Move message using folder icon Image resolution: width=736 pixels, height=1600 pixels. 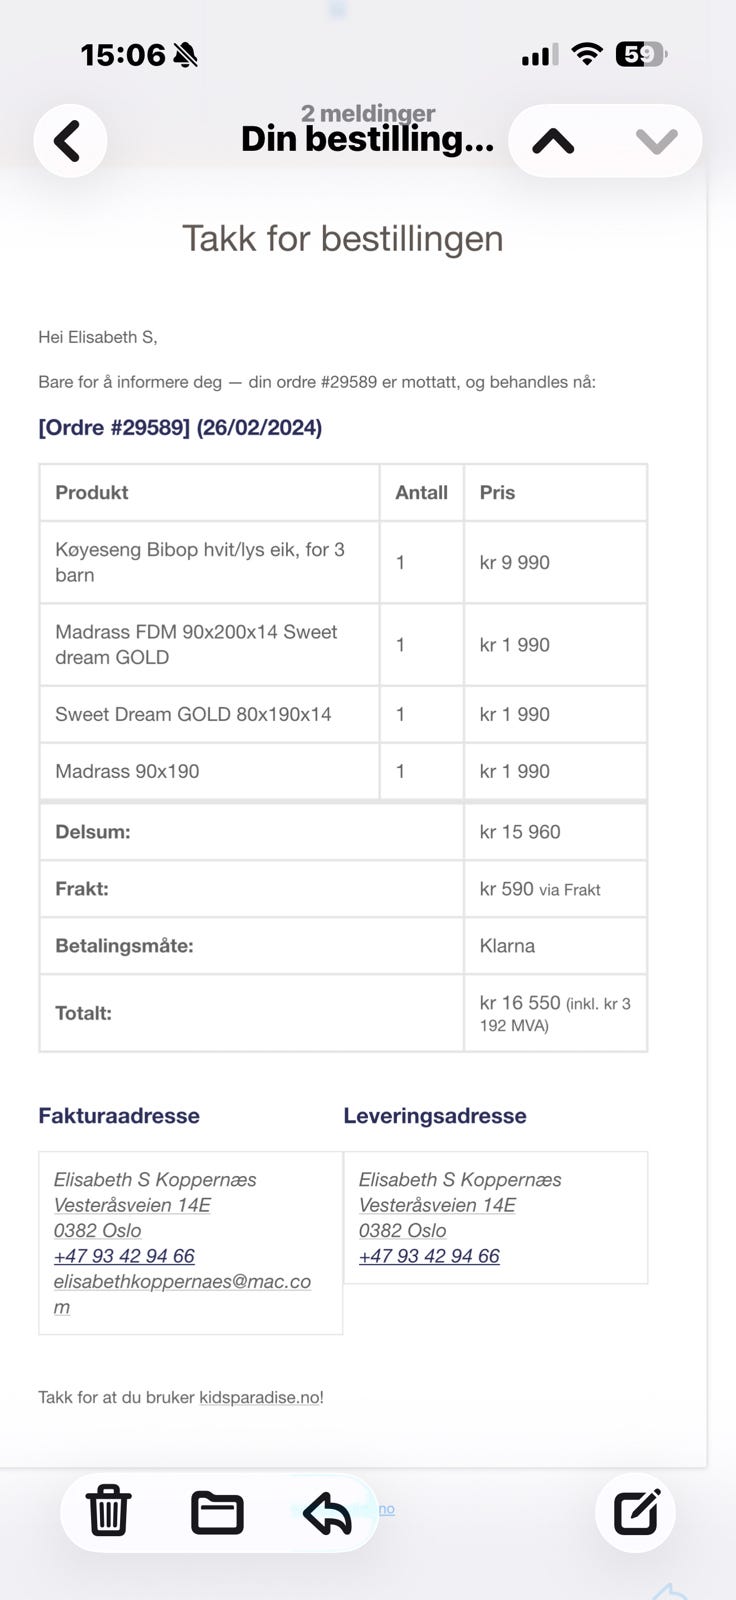click(x=217, y=1512)
